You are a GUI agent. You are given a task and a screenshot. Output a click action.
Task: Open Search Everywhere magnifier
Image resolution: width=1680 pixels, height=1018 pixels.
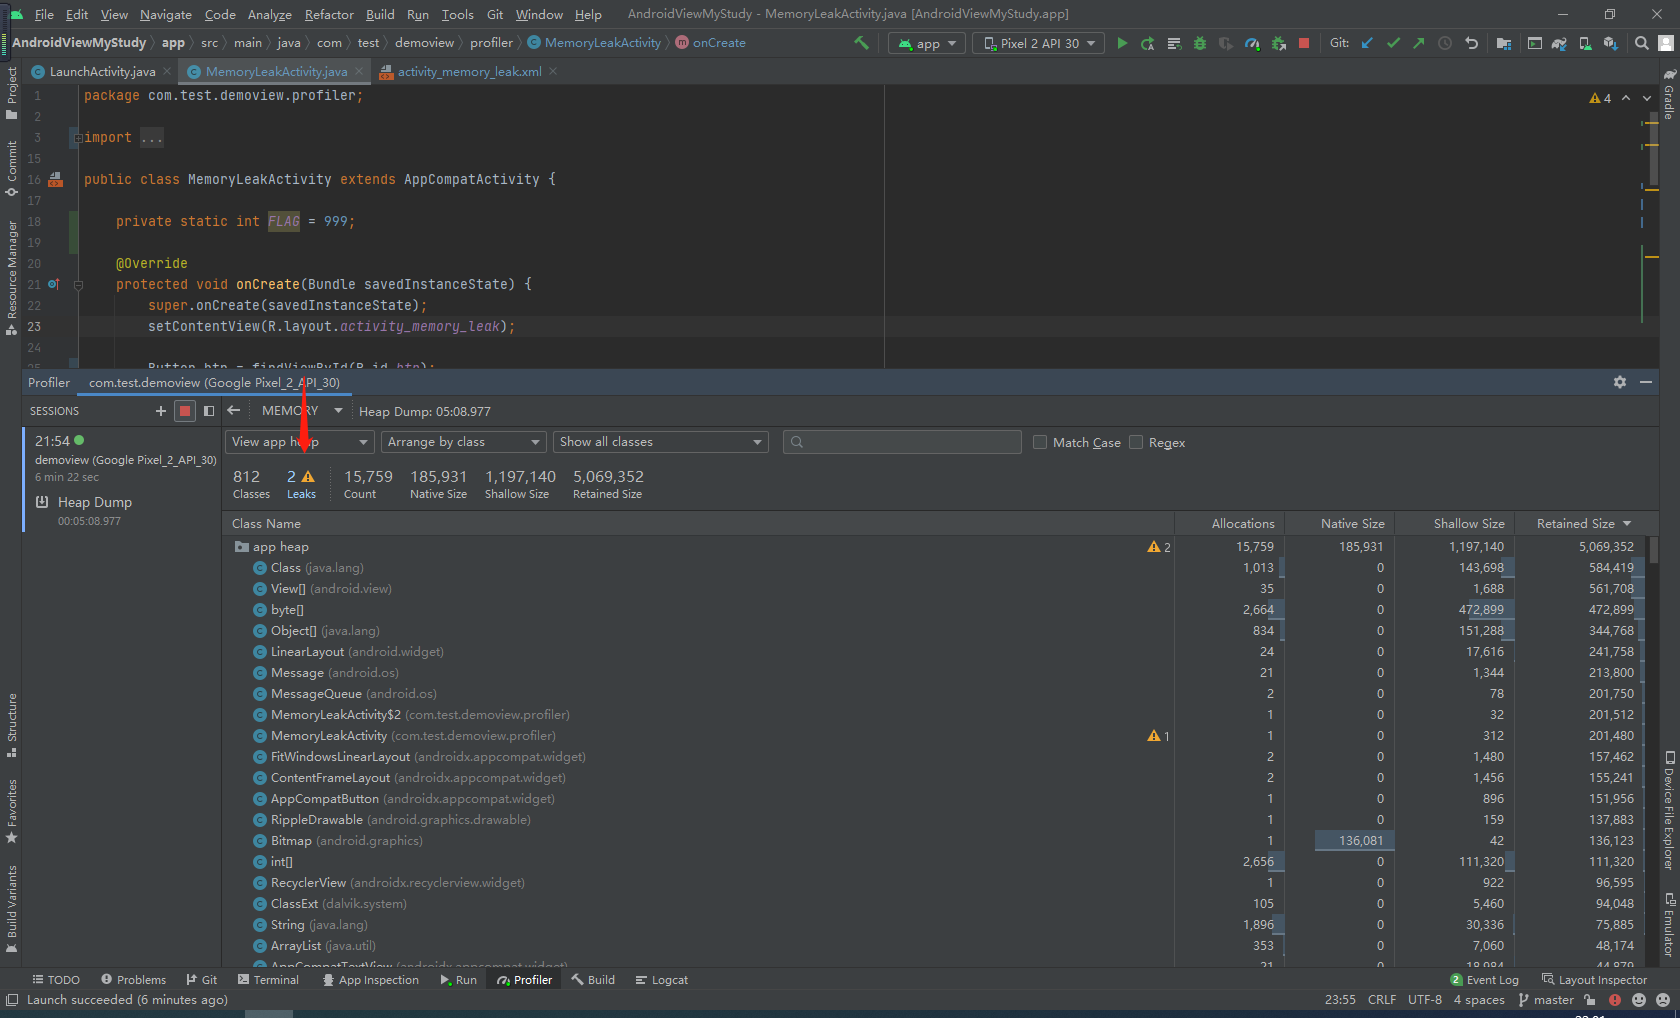(1641, 43)
